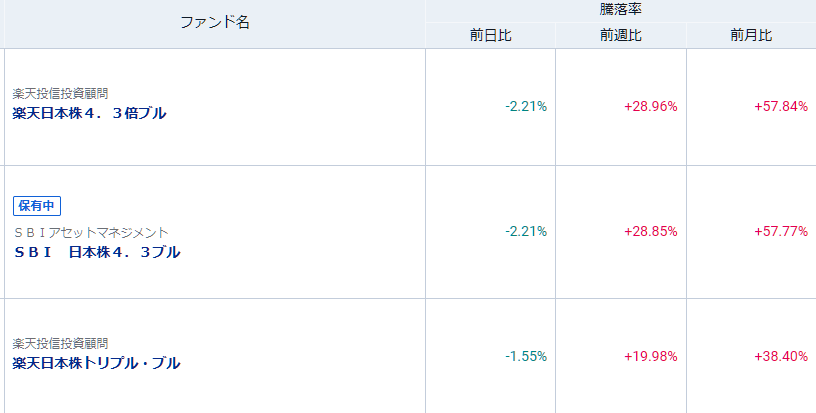Click SBI fund's -2.21% daily change
The width and height of the screenshot is (816, 413).
pyautogui.click(x=526, y=231)
